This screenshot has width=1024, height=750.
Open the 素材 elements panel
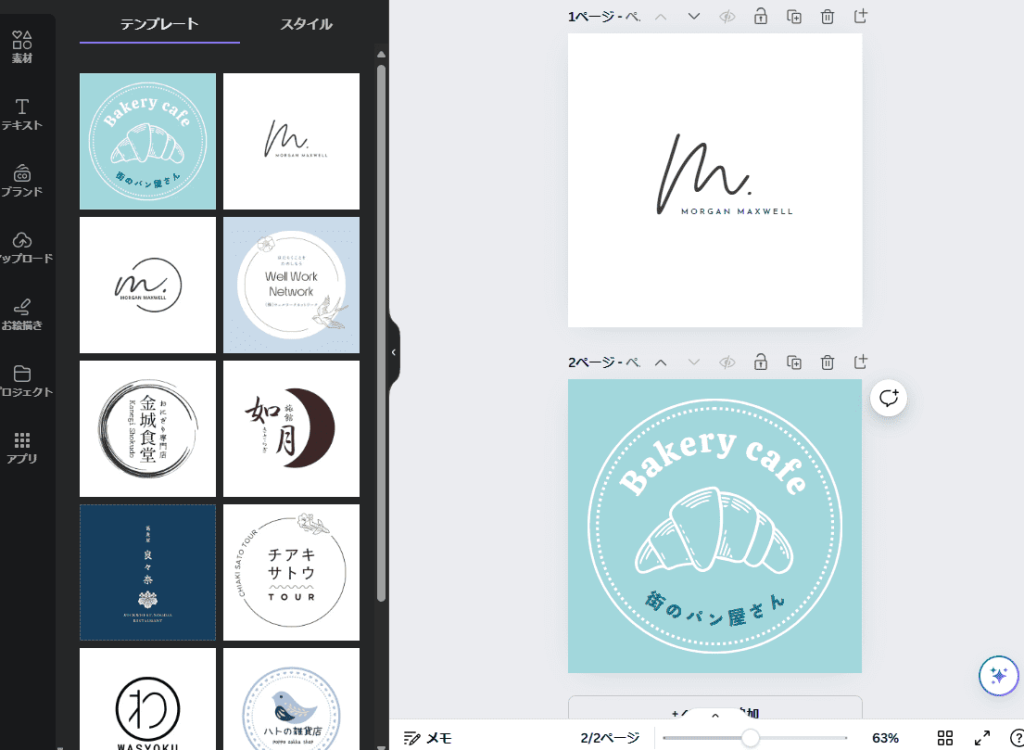pos(22,47)
